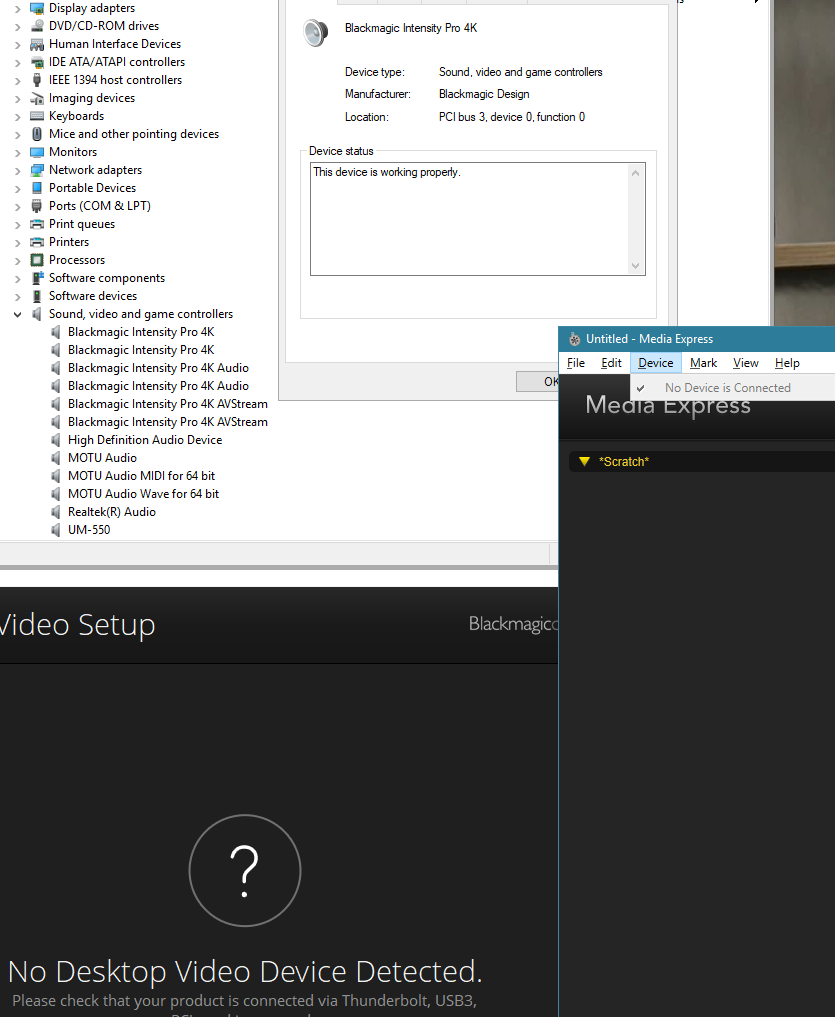Select first Blackmagic Intensity Pro 4K Audio

(x=158, y=368)
